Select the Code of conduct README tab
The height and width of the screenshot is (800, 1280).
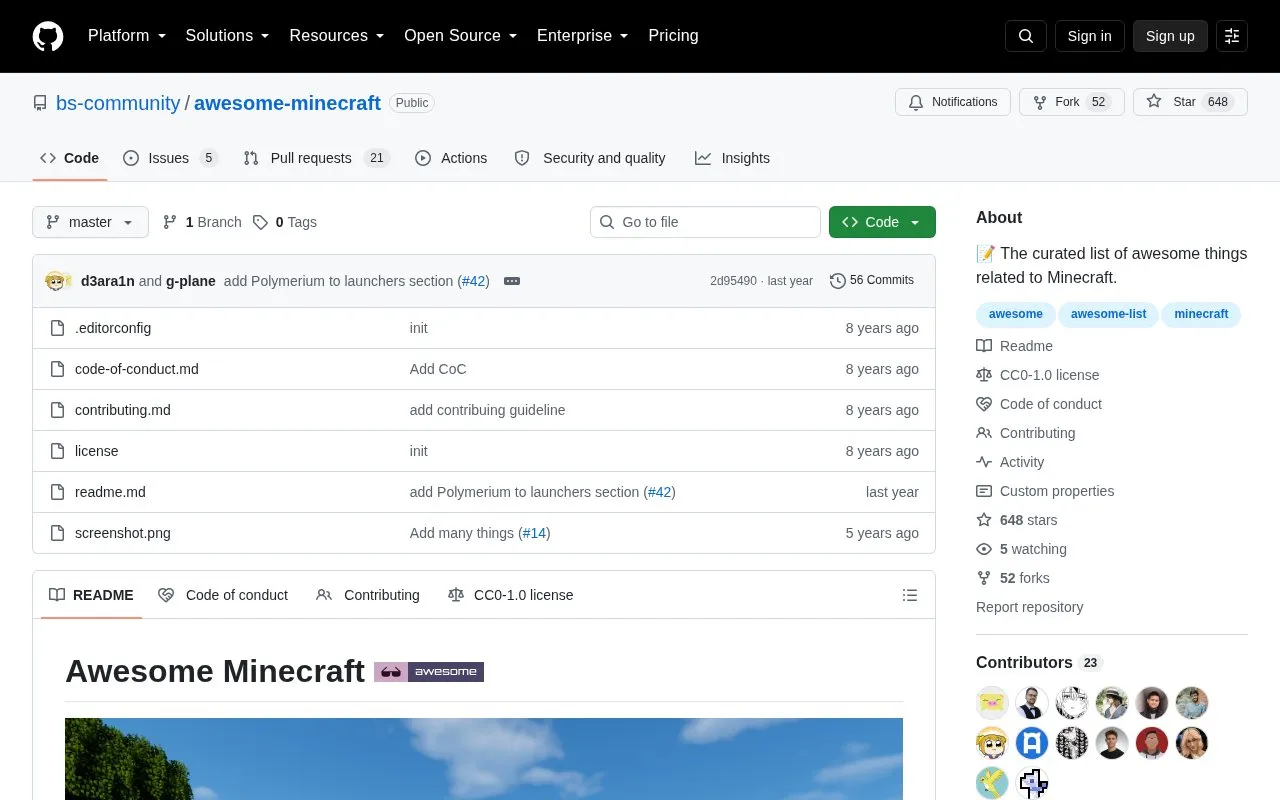[223, 595]
